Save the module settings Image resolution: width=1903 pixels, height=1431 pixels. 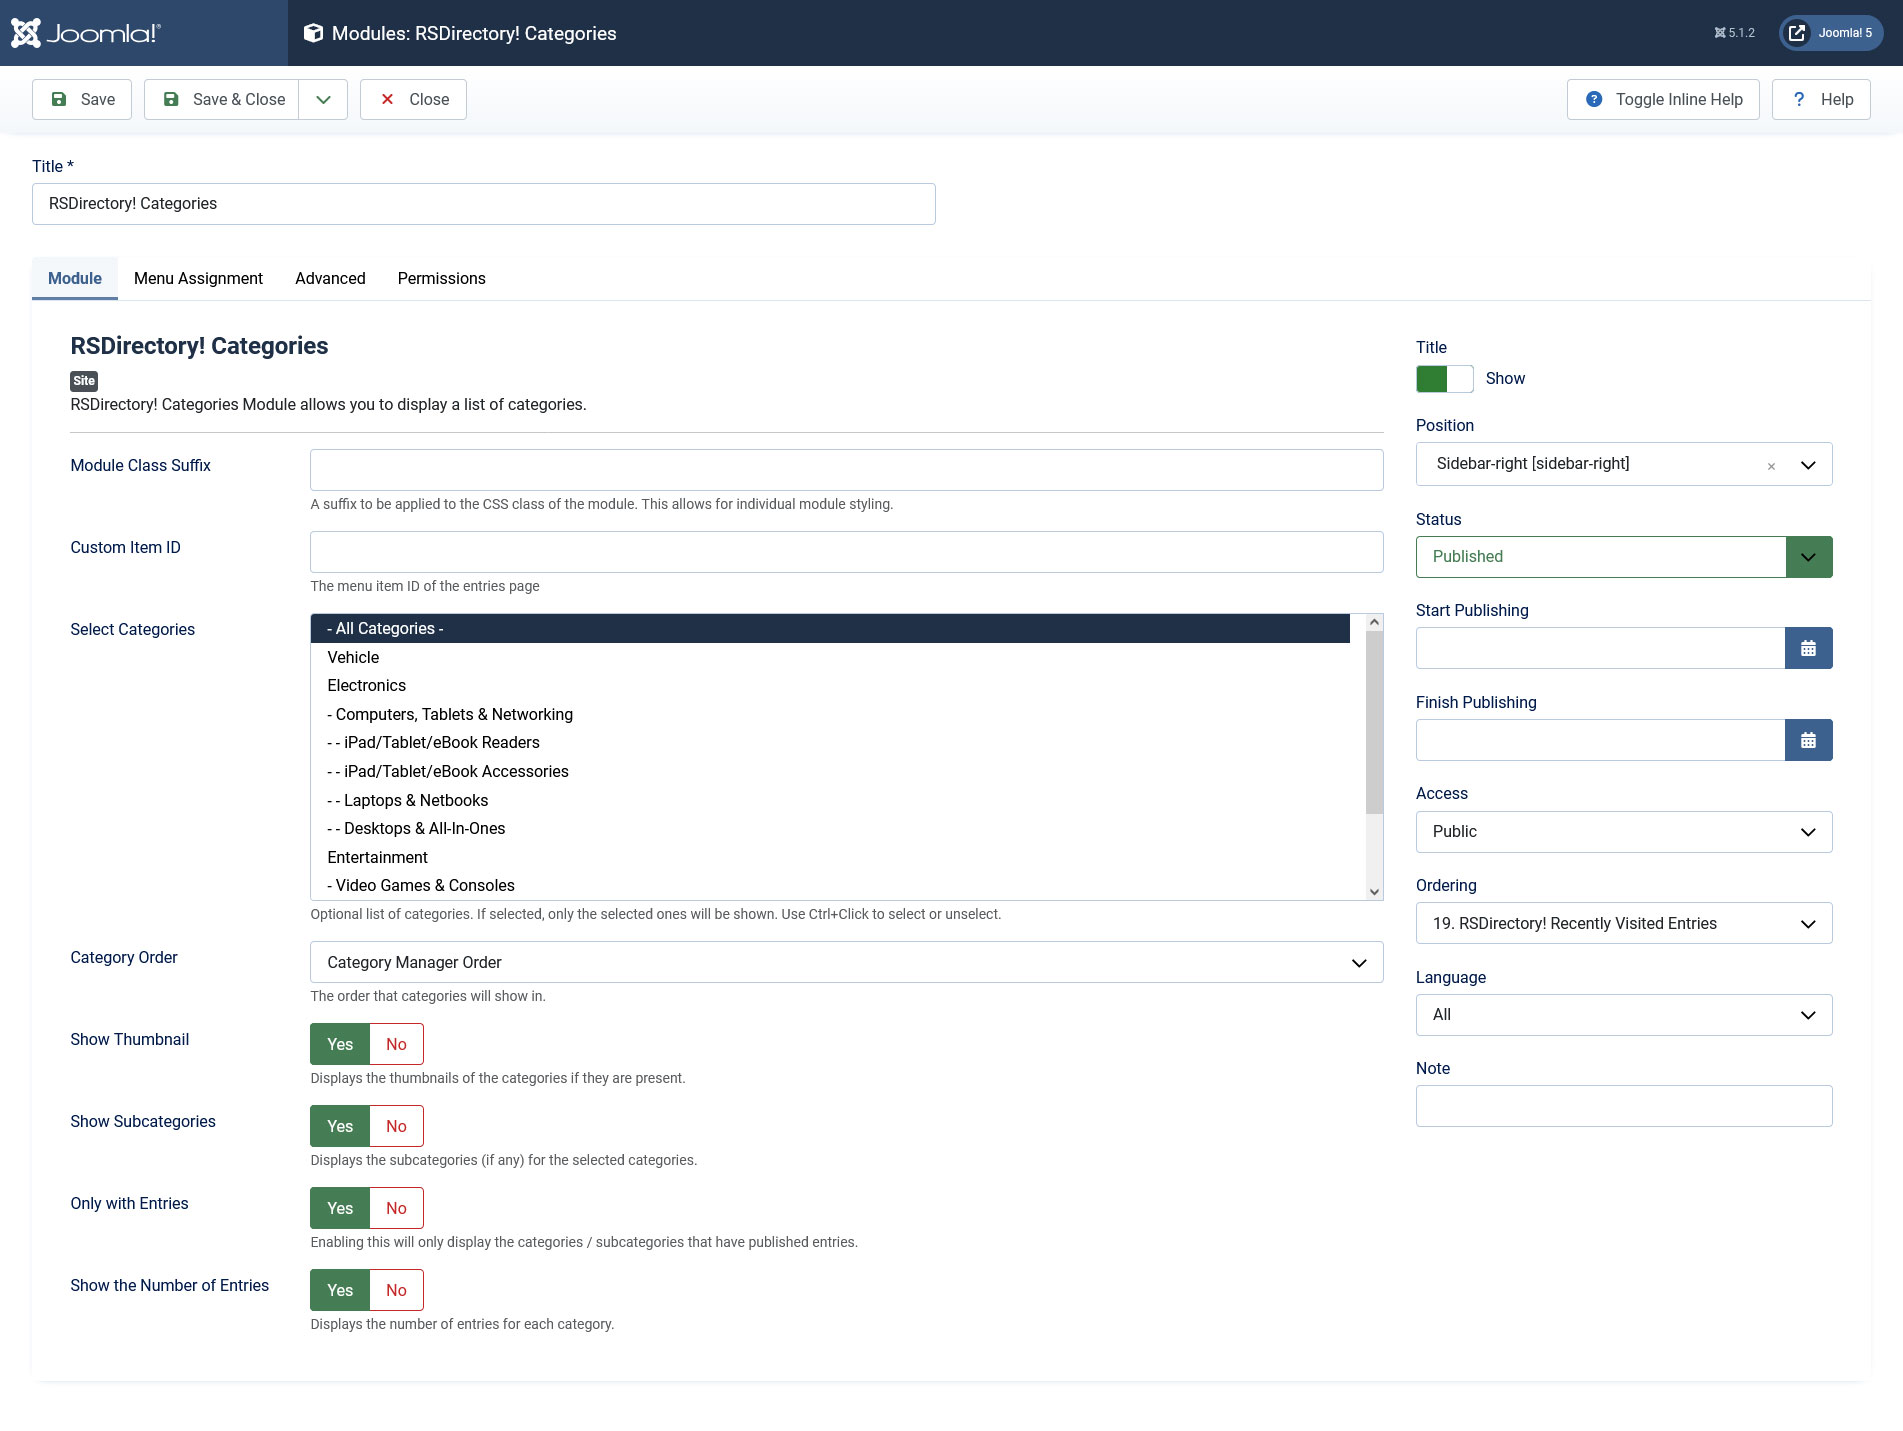pyautogui.click(x=82, y=99)
